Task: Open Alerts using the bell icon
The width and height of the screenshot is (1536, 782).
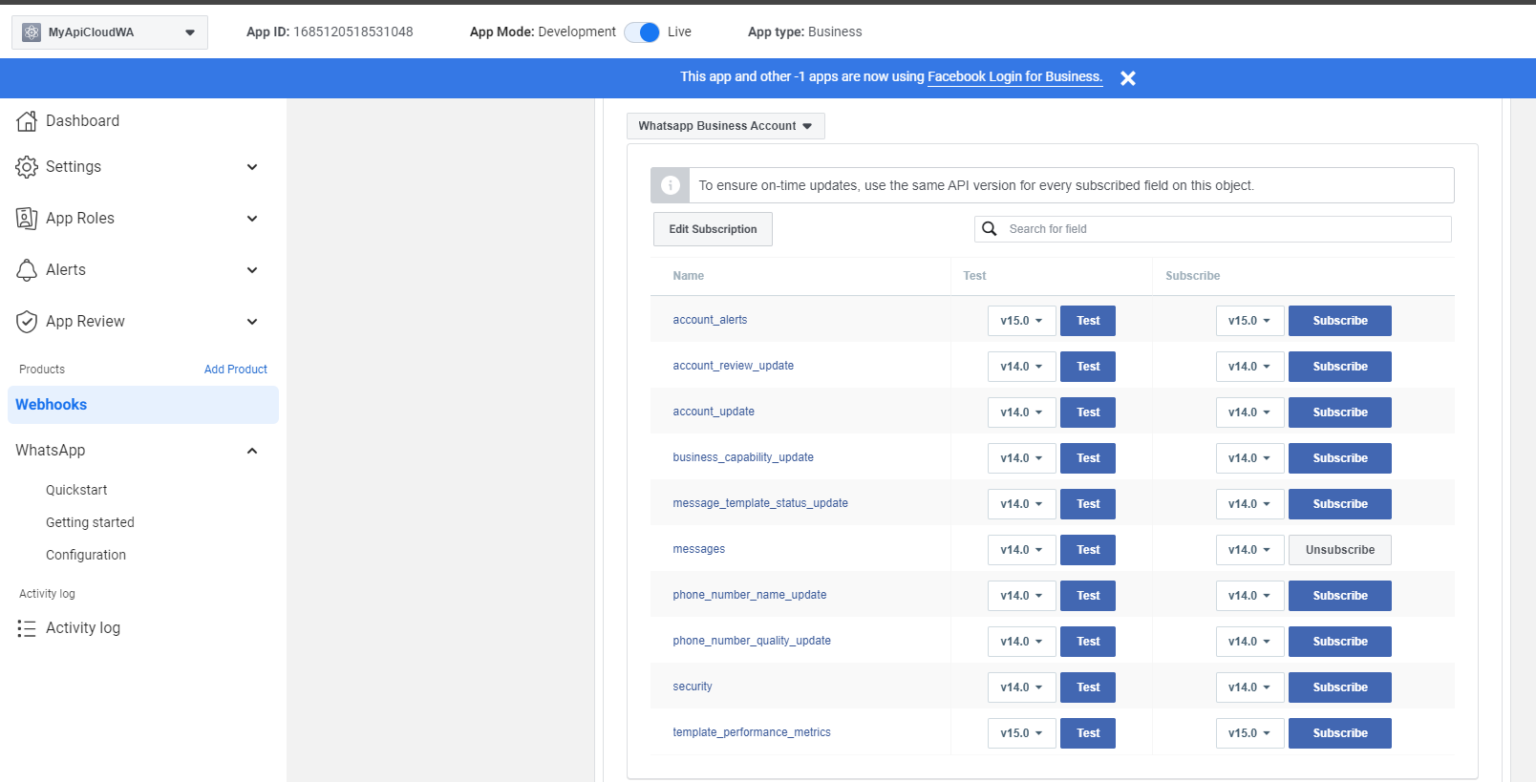Action: (25, 269)
